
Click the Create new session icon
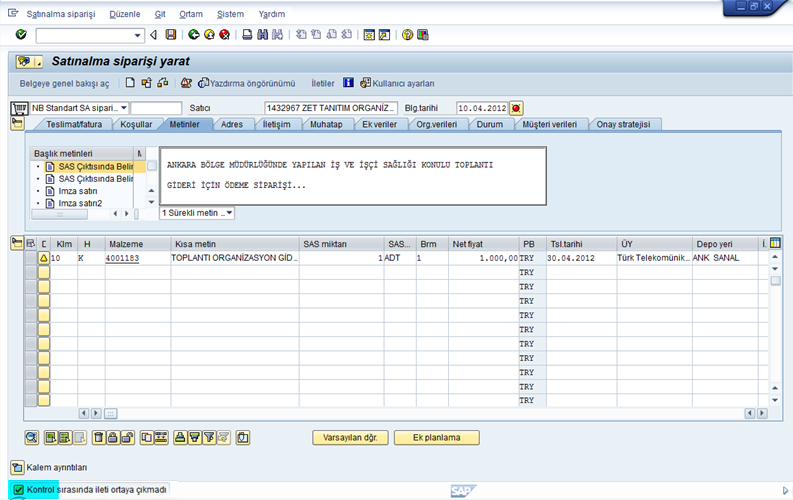369,34
